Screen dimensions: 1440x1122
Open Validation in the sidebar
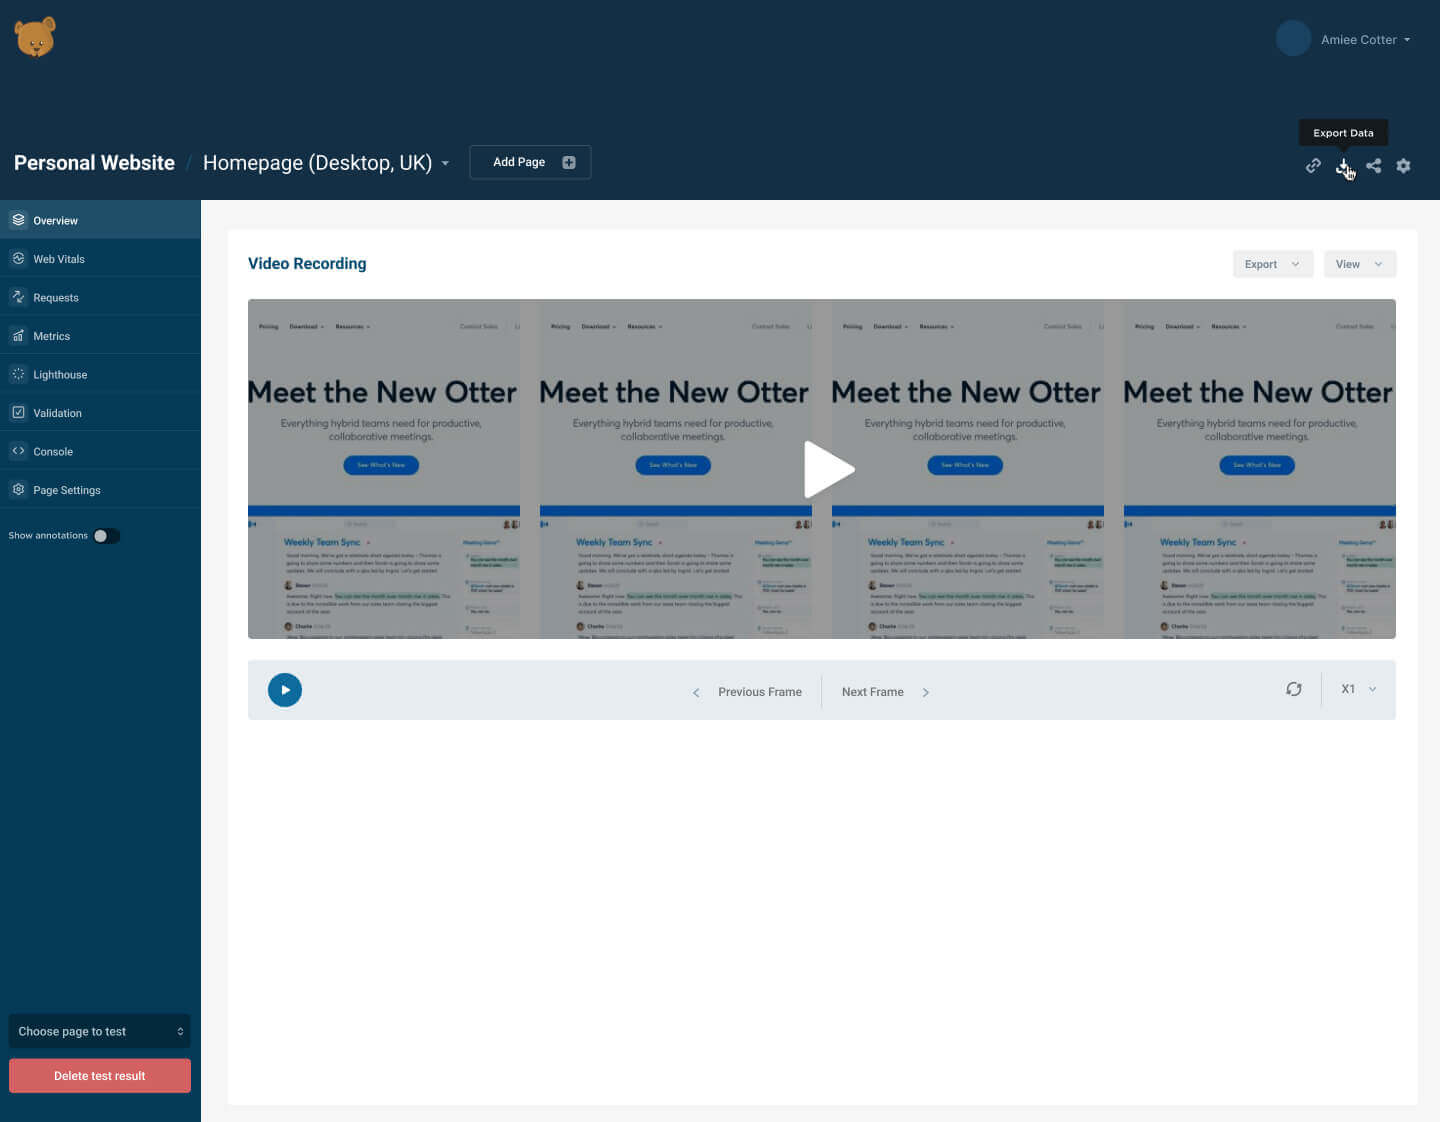(100, 413)
